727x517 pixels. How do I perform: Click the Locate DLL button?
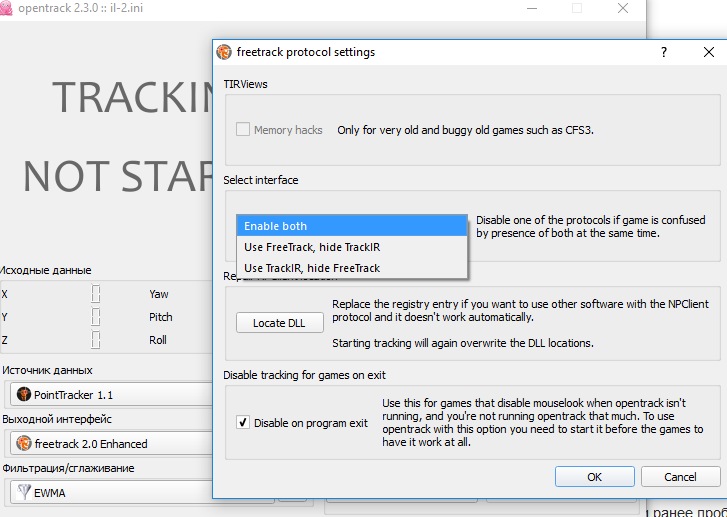[280, 323]
